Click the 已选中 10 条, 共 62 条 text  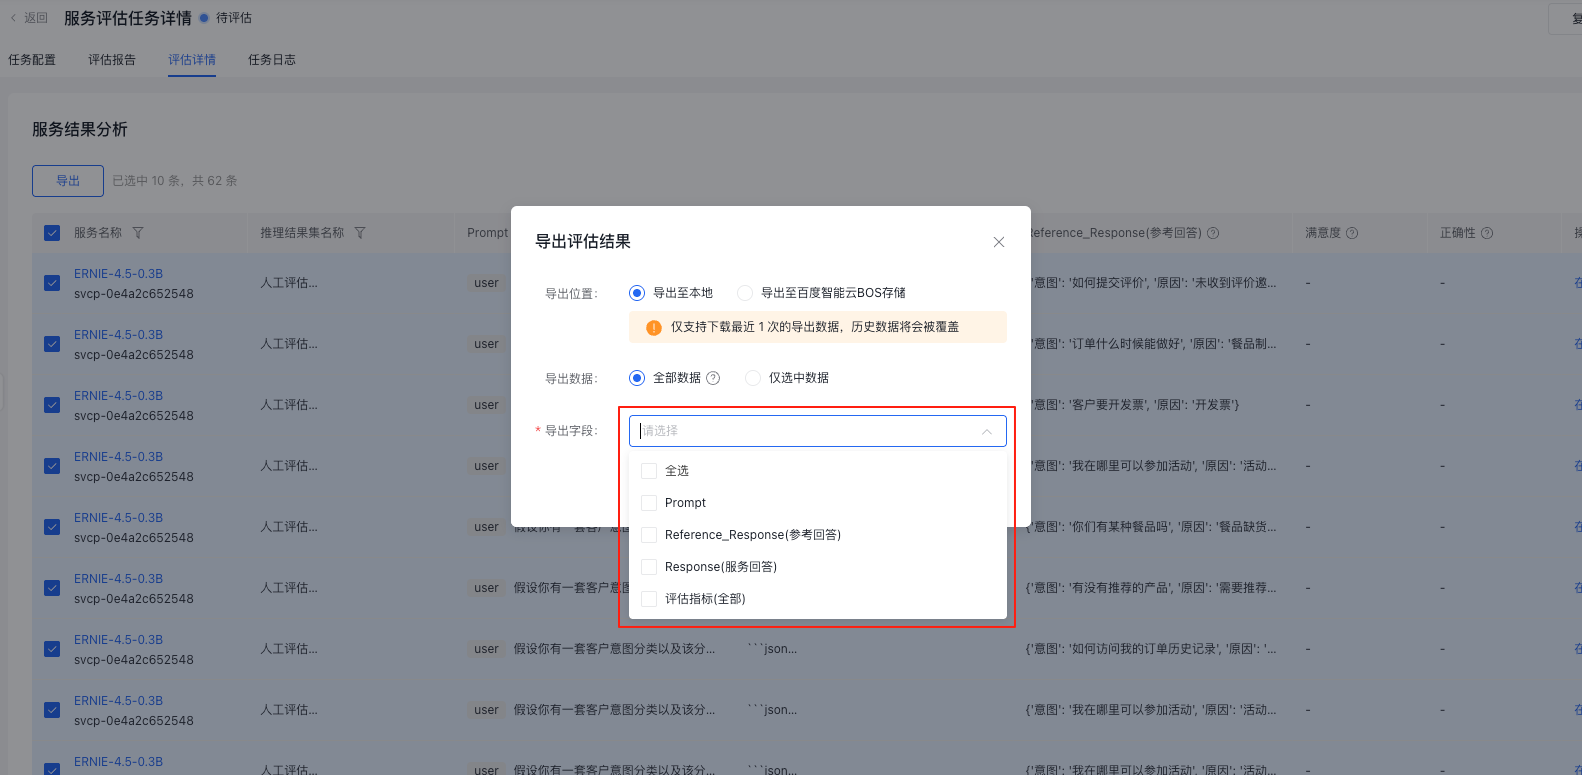(x=175, y=181)
